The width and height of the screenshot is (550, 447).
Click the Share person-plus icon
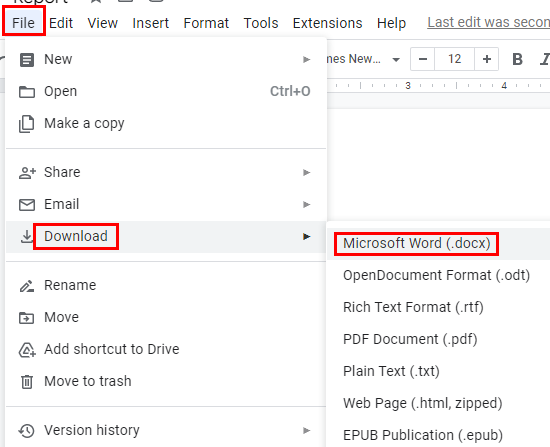[27, 173]
